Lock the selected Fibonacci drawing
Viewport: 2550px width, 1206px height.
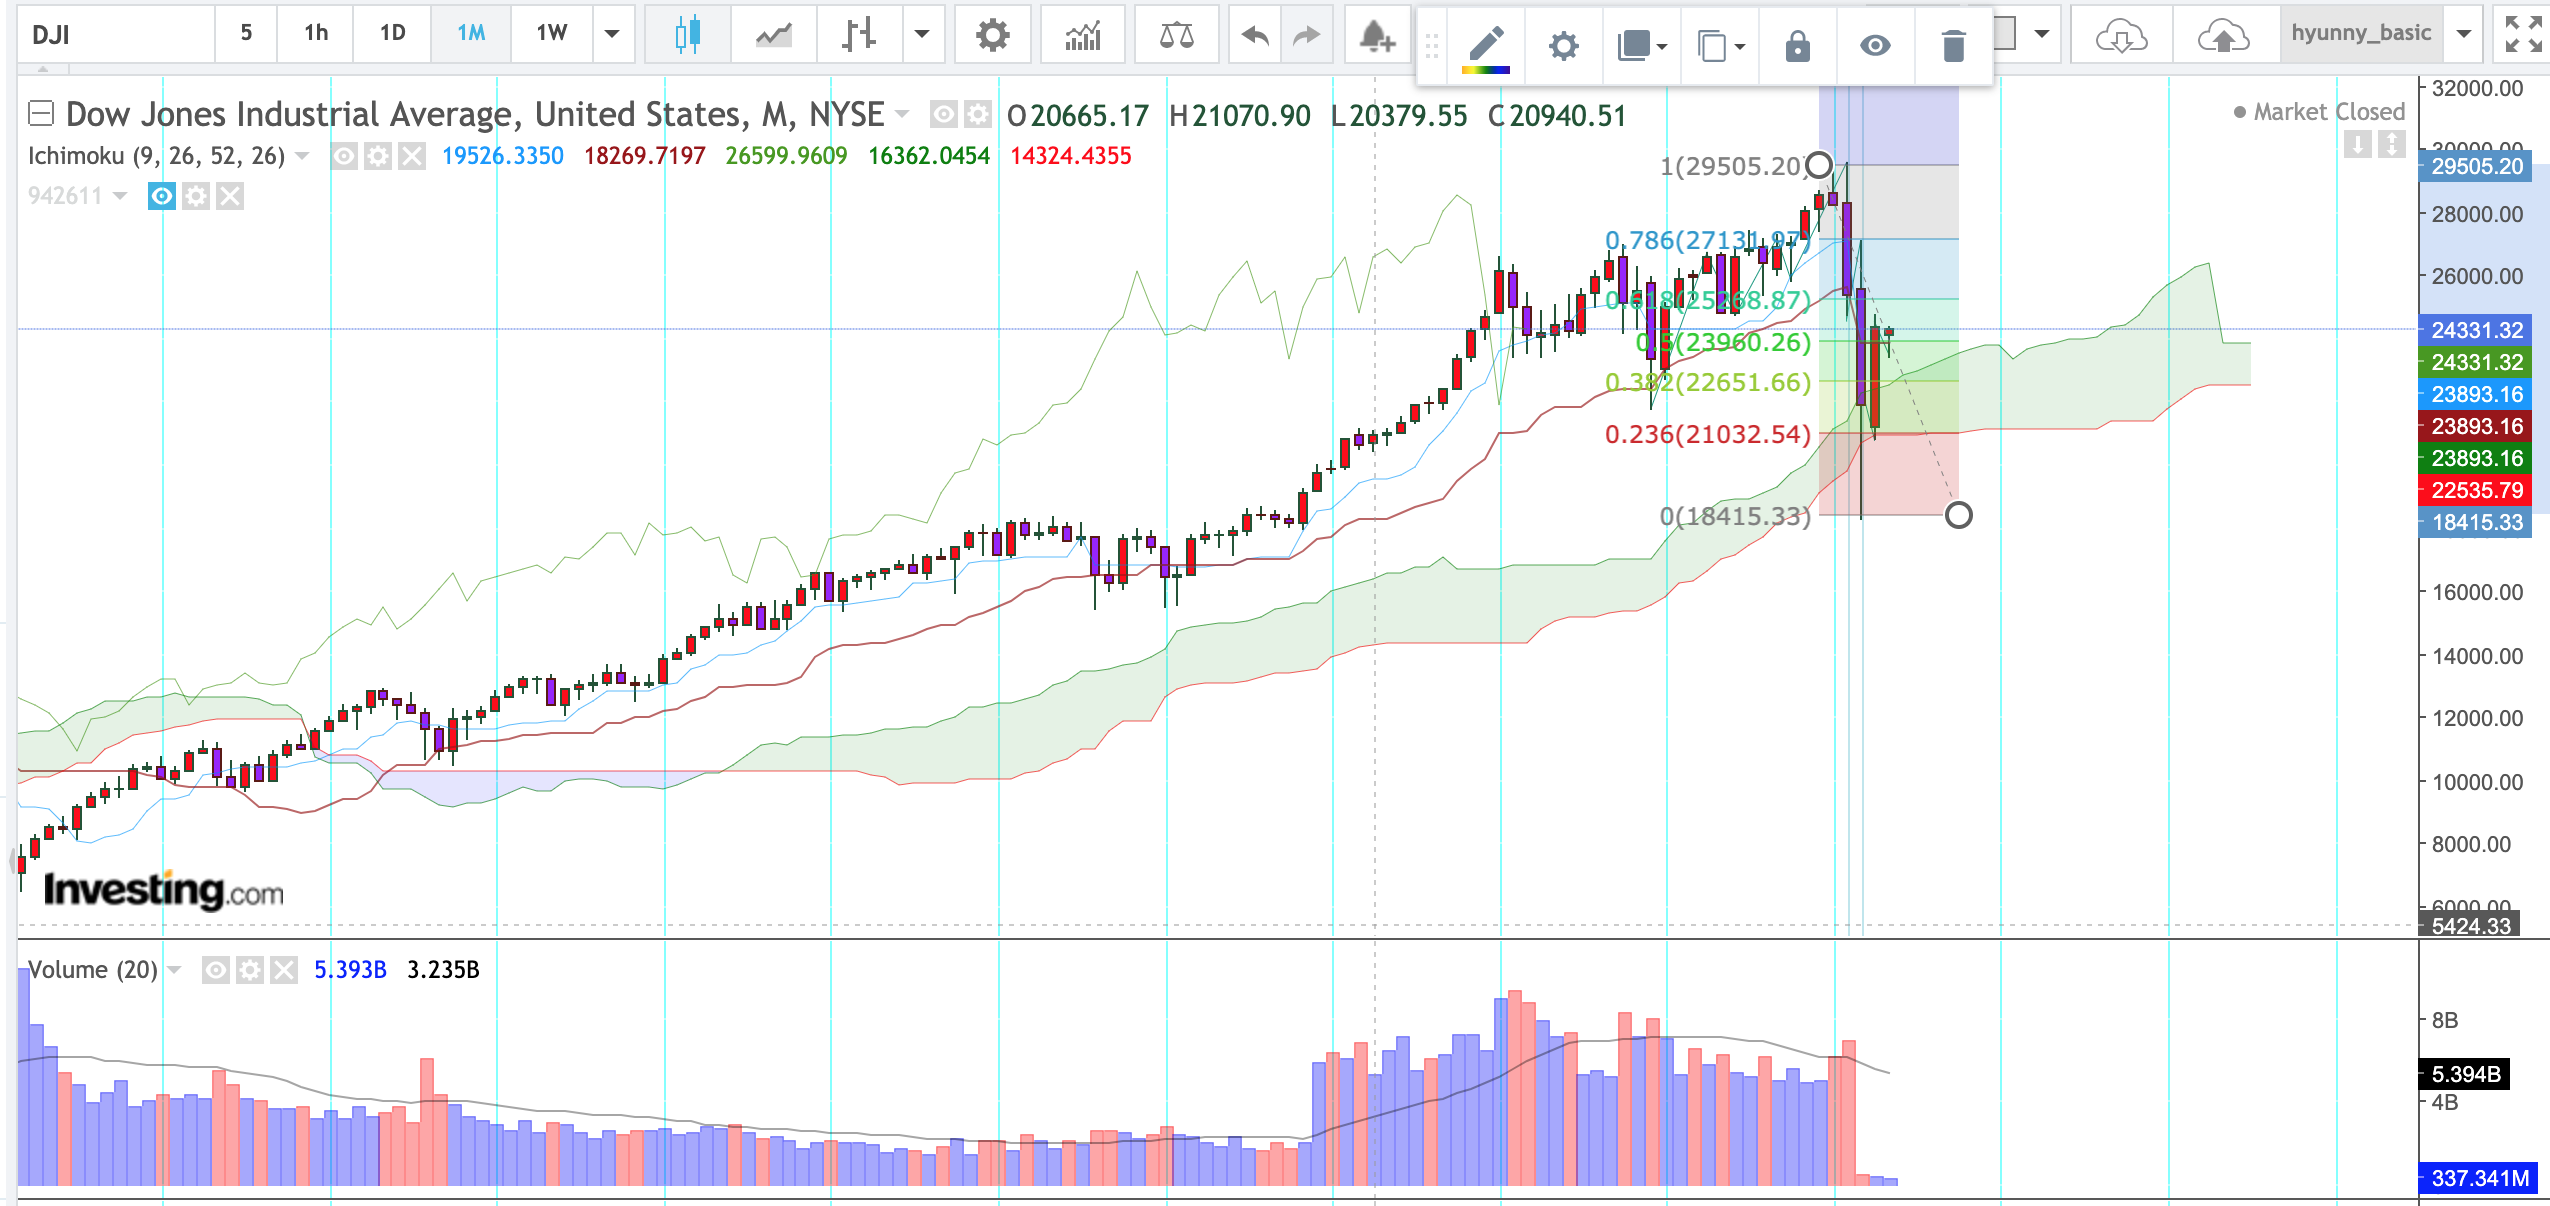[x=1797, y=46]
